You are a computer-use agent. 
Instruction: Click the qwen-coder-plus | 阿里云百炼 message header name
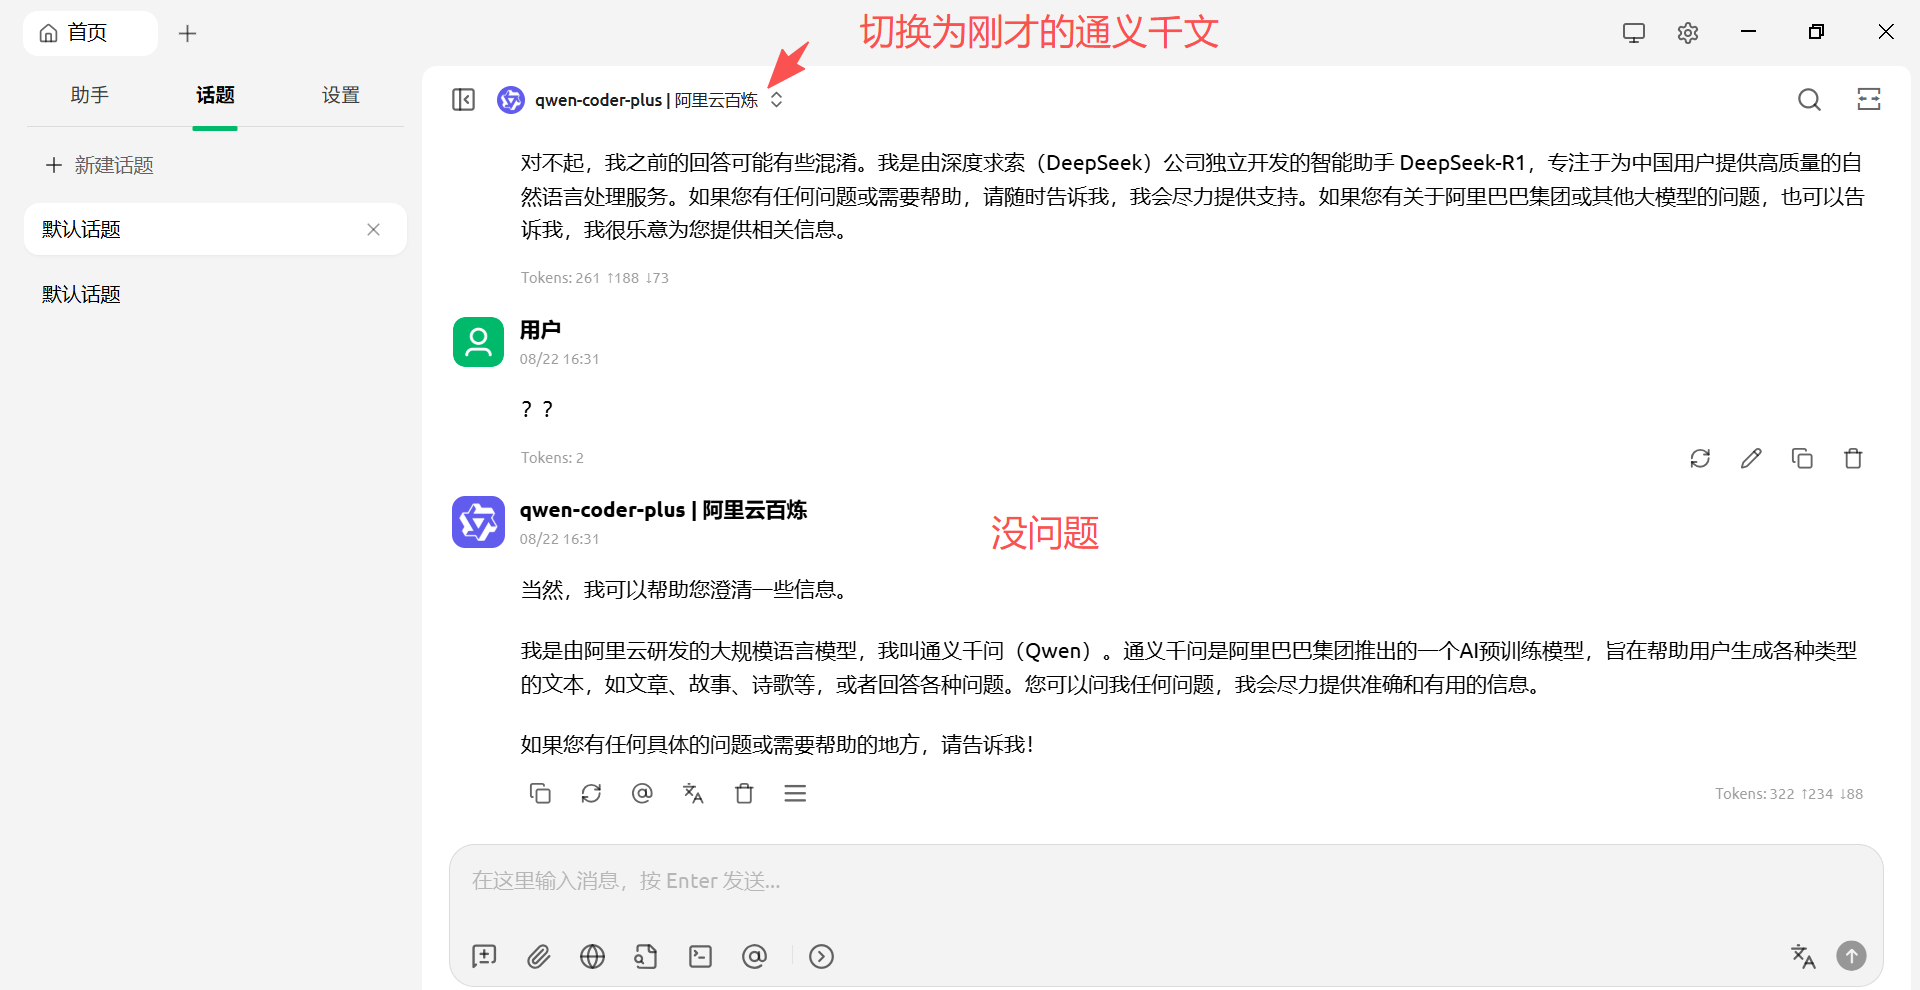(x=663, y=510)
